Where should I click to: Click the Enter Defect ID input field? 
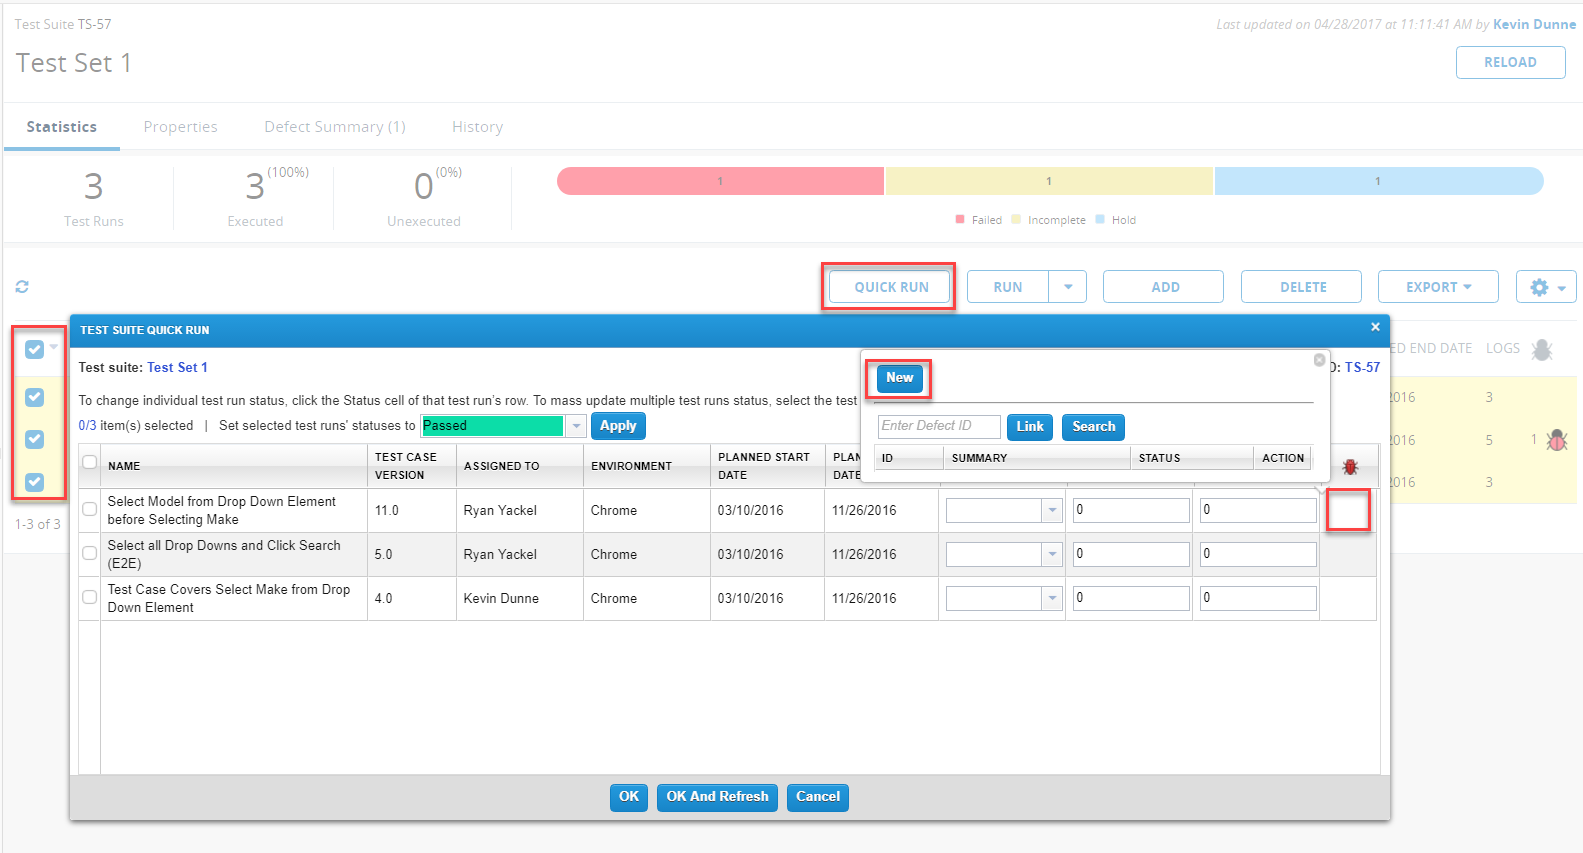click(x=938, y=426)
